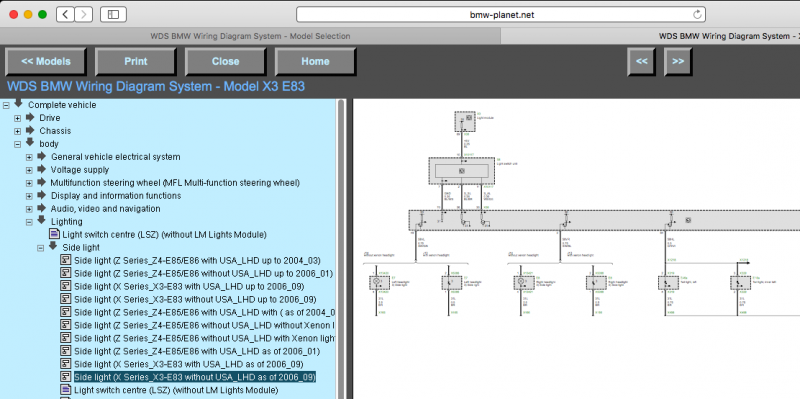Toggle the Safari sidebar button
800x399 pixels.
(x=113, y=14)
